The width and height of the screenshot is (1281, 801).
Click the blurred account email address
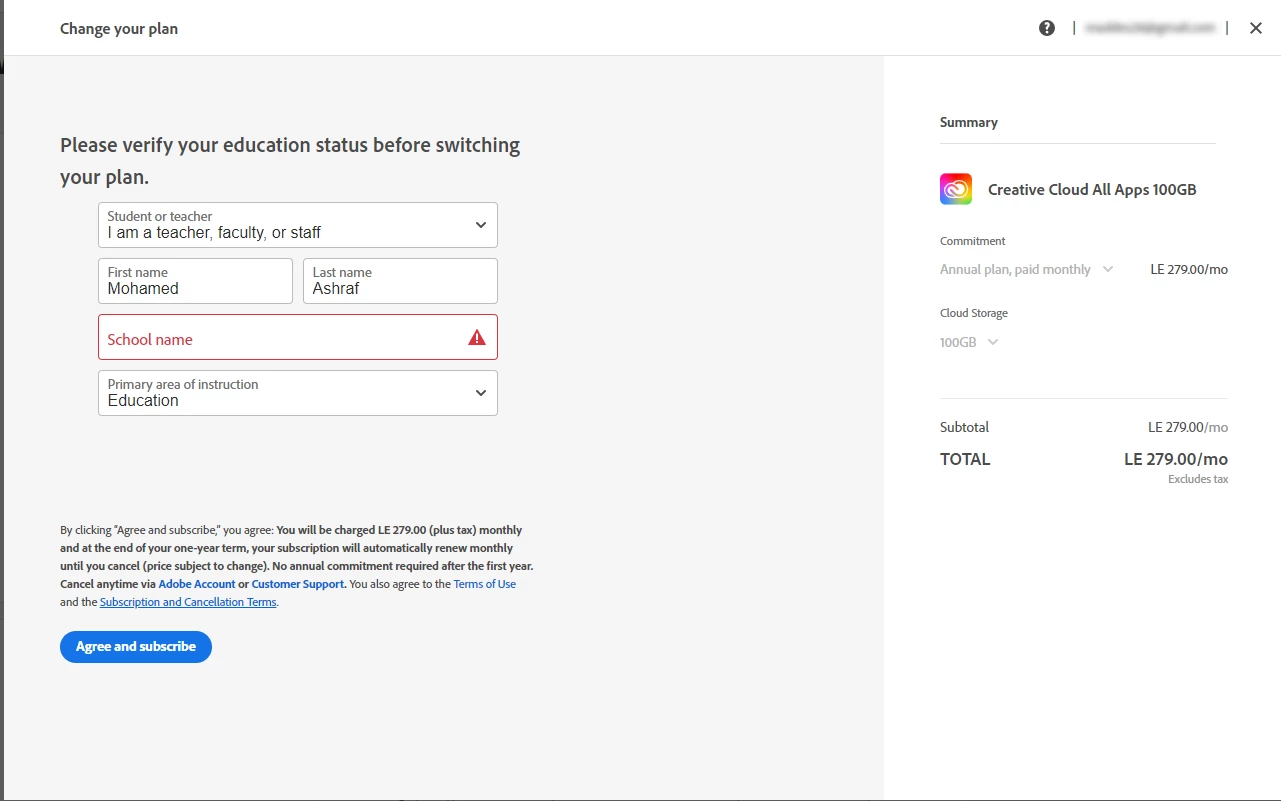pyautogui.click(x=1150, y=28)
